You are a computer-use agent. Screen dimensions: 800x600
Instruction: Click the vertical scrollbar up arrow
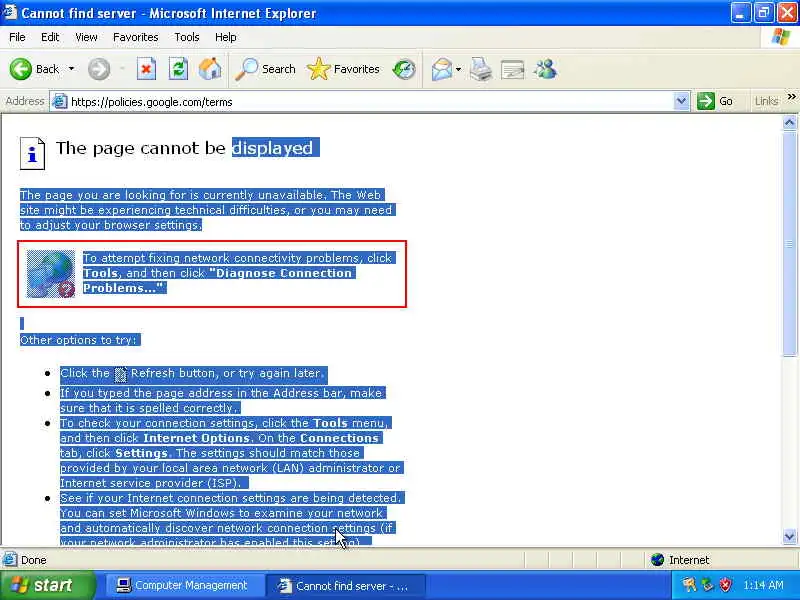[x=789, y=122]
